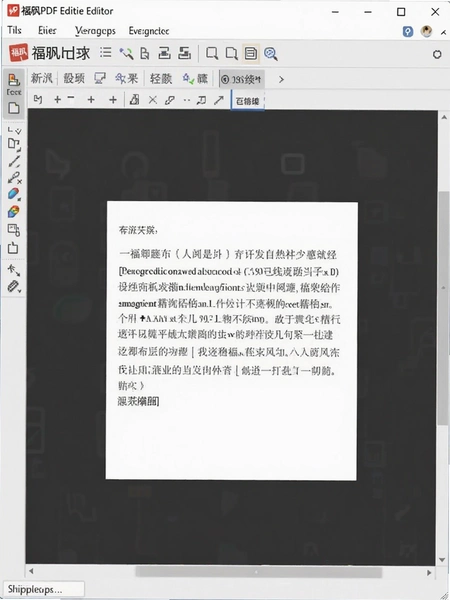Image resolution: width=450 pixels, height=600 pixels.
Task: Click the blue magnifier search icon
Action: (271, 54)
